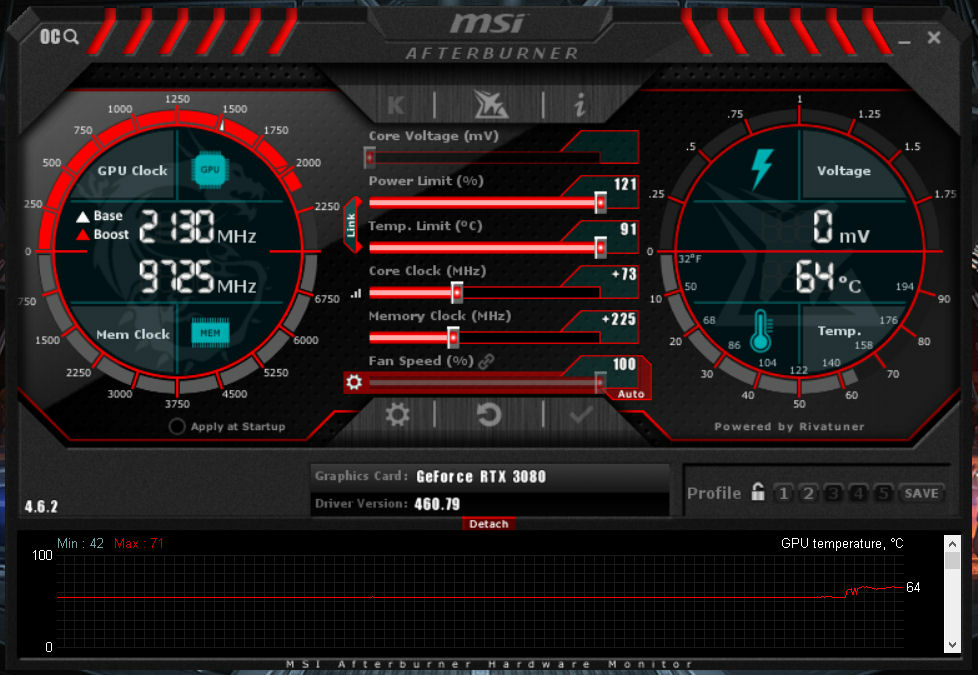Click the driver version 460.79 text

pyautogui.click(x=437, y=503)
